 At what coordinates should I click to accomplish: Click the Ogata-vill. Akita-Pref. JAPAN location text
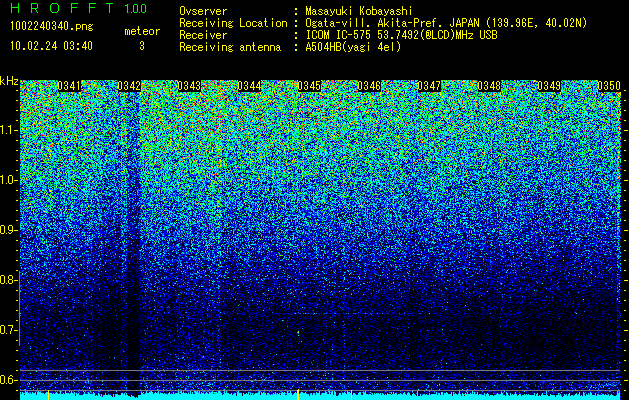pos(446,23)
